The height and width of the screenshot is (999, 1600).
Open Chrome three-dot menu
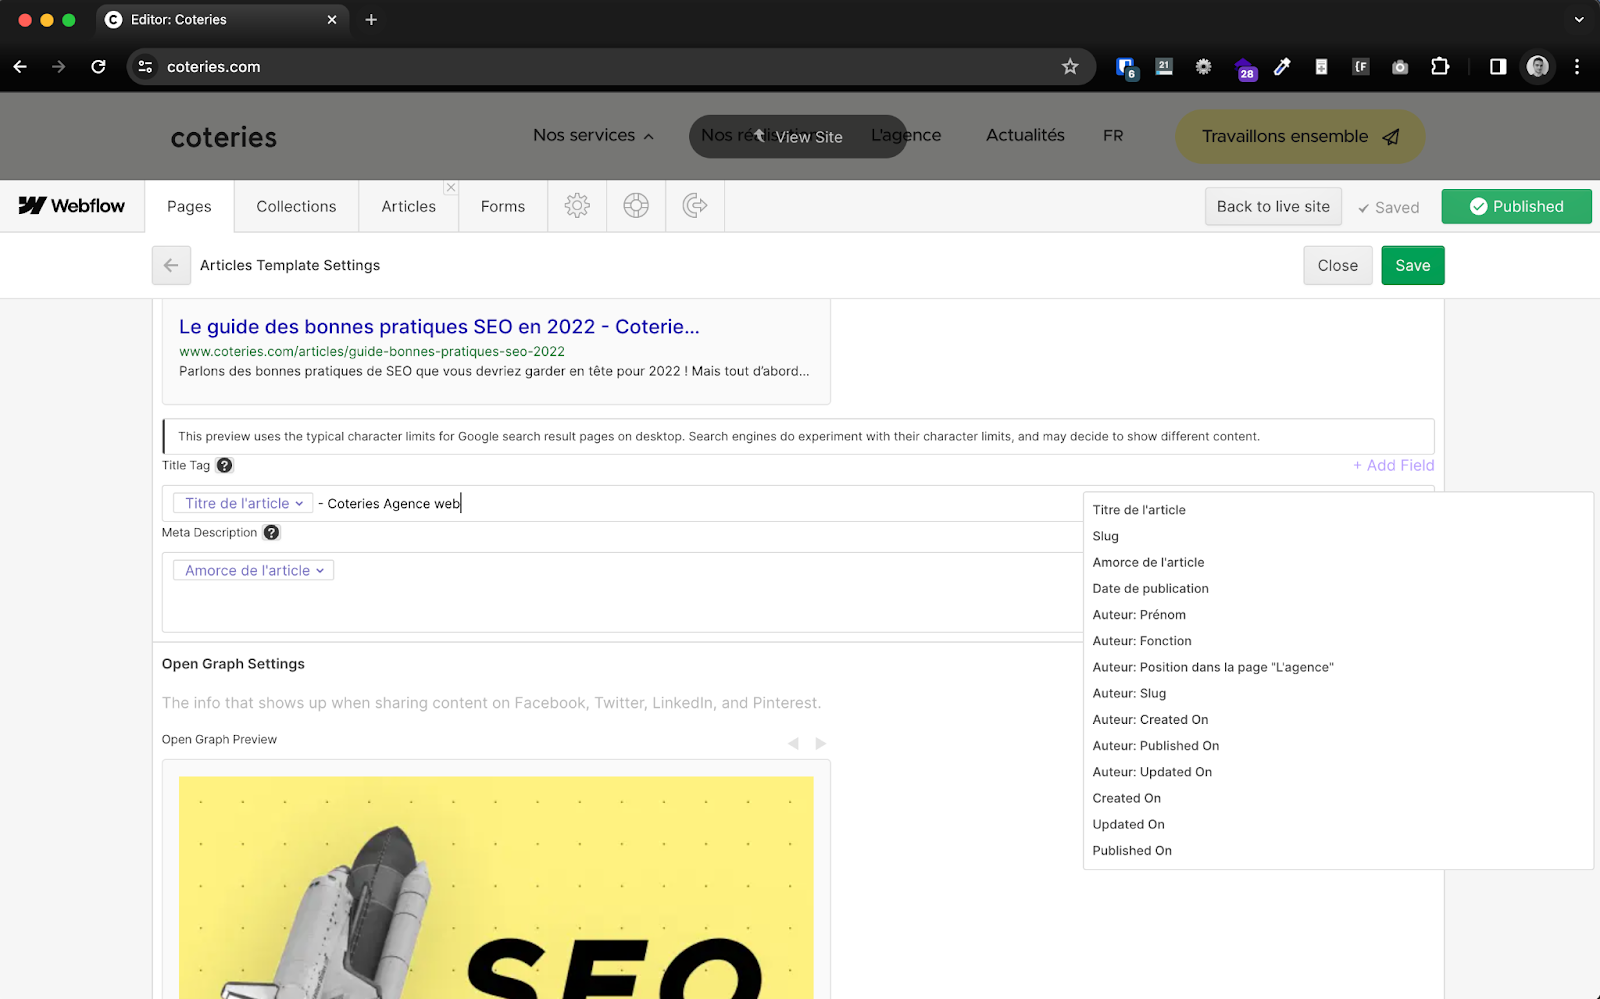tap(1577, 67)
